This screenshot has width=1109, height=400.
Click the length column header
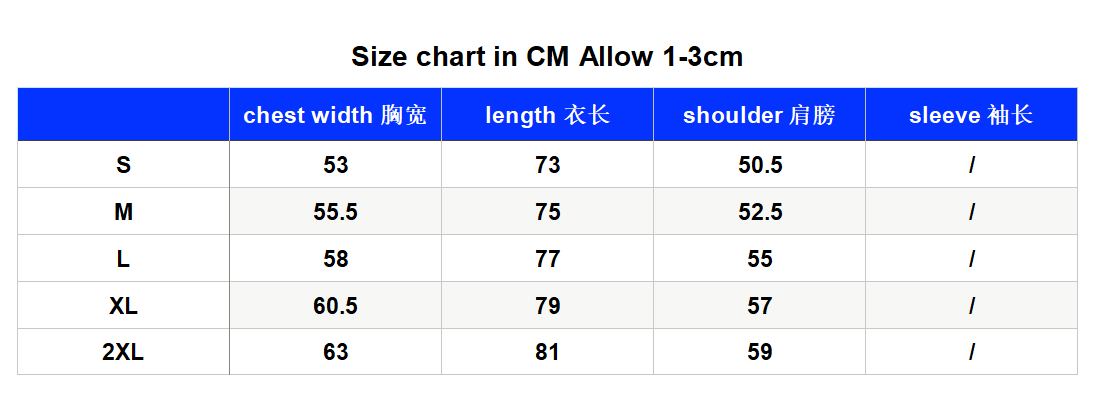(547, 115)
